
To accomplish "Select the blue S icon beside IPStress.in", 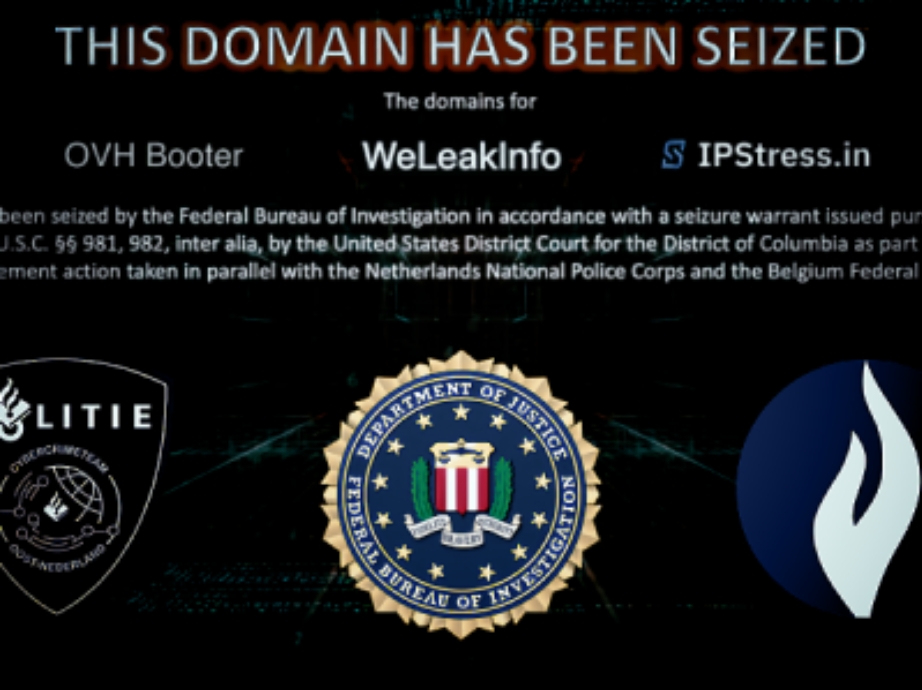I will click(x=673, y=155).
